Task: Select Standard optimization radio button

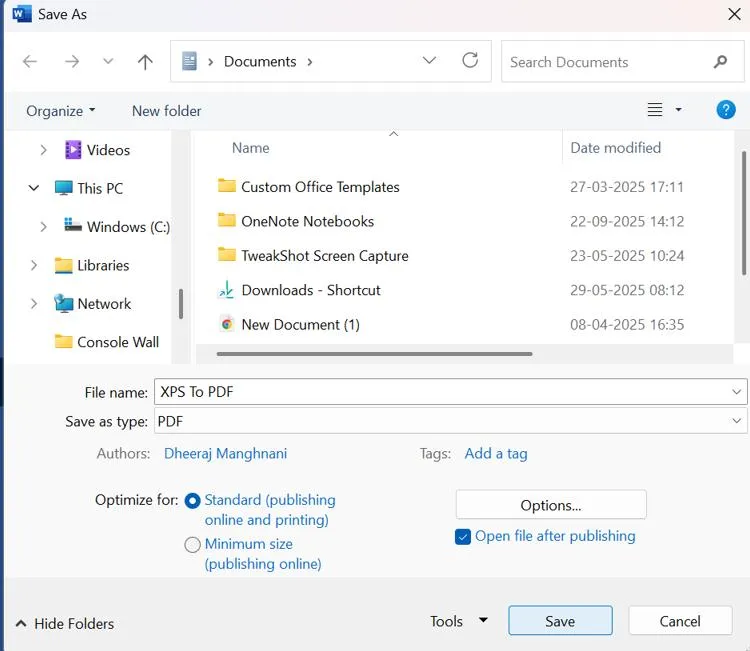Action: (193, 500)
